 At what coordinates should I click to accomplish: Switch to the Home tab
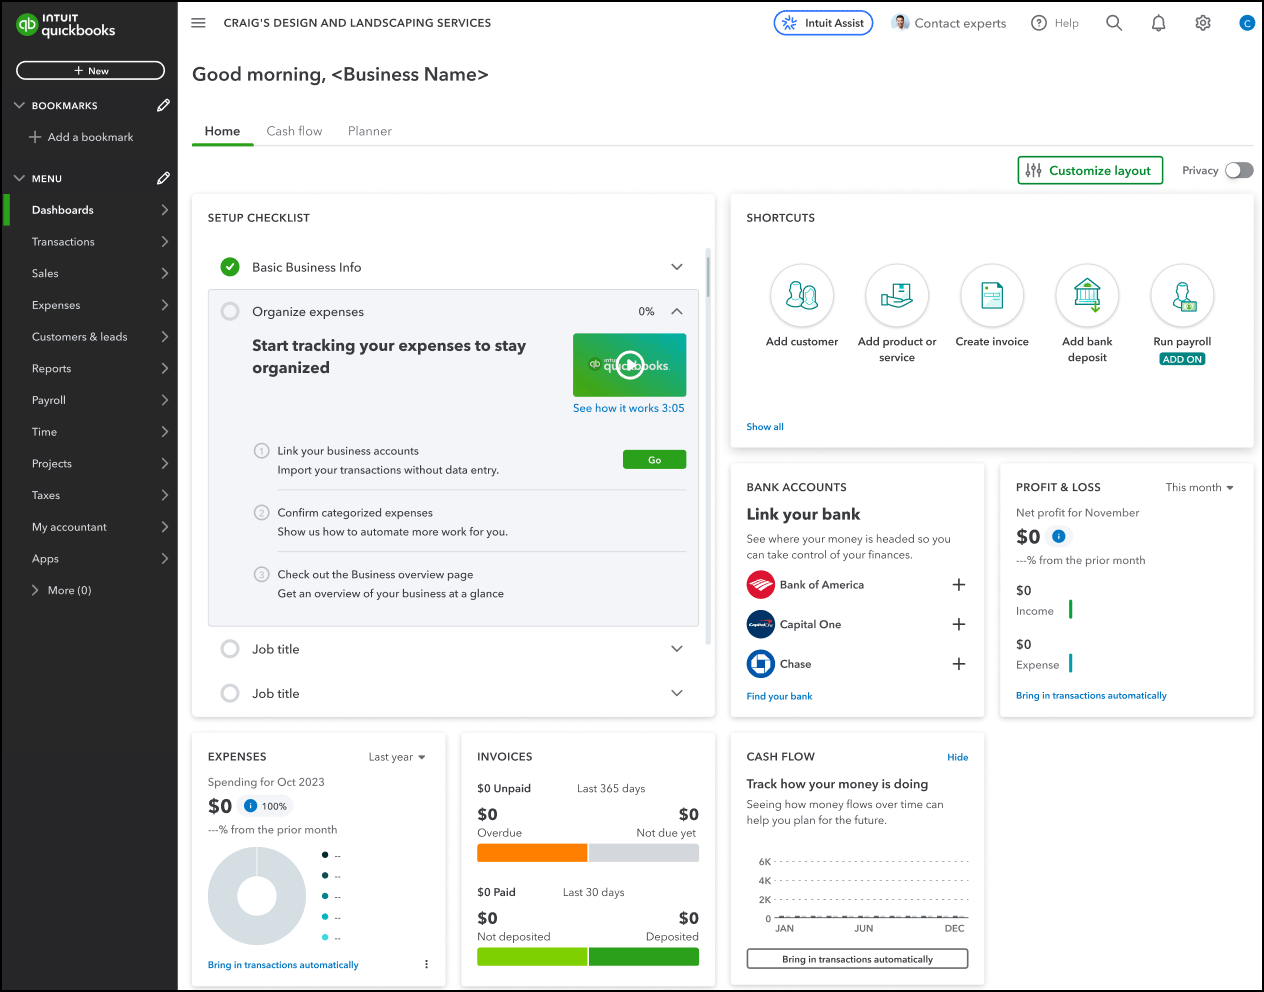(x=222, y=131)
